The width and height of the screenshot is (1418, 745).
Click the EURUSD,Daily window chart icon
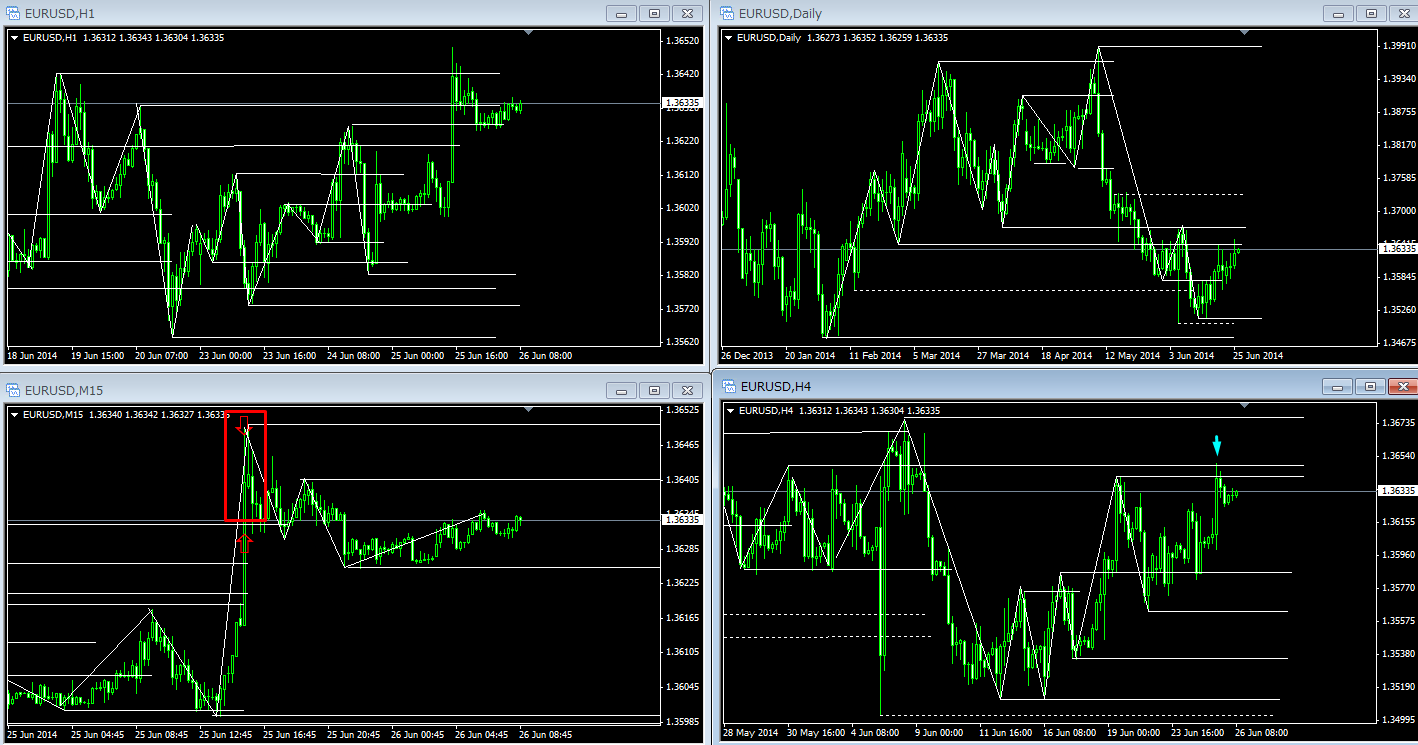click(x=727, y=13)
